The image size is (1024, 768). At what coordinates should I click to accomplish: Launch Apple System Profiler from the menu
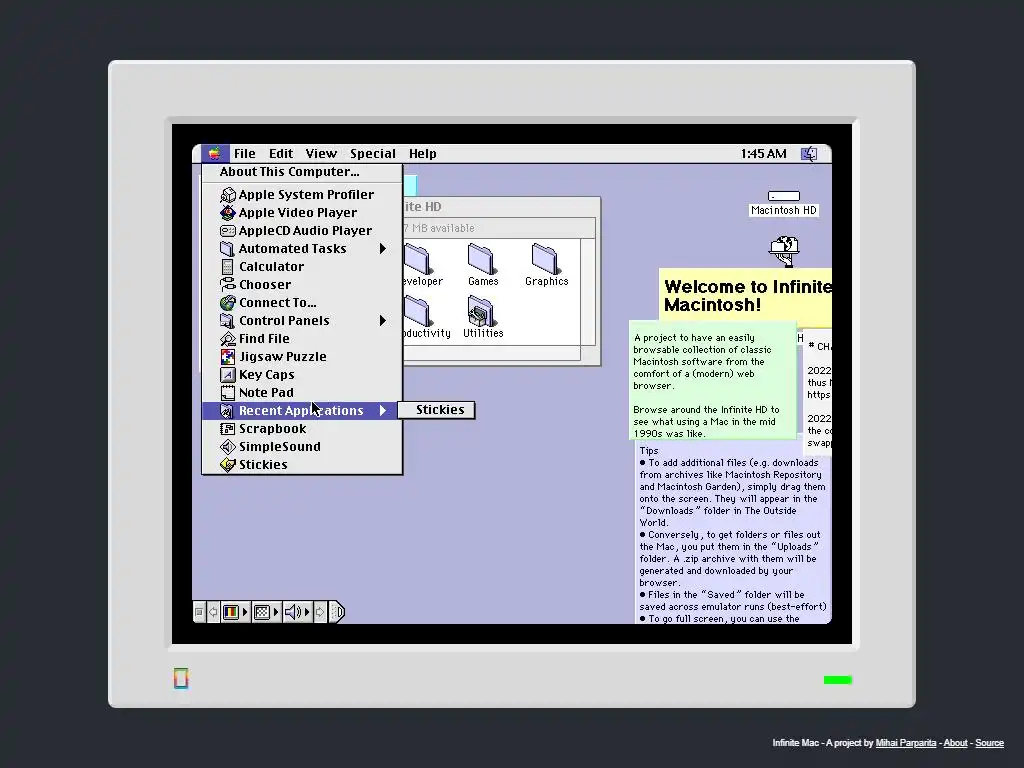(301, 195)
